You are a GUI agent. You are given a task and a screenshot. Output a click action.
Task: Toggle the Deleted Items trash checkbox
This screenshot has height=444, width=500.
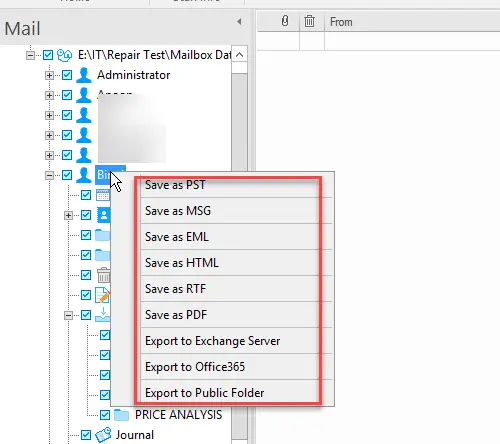point(86,275)
